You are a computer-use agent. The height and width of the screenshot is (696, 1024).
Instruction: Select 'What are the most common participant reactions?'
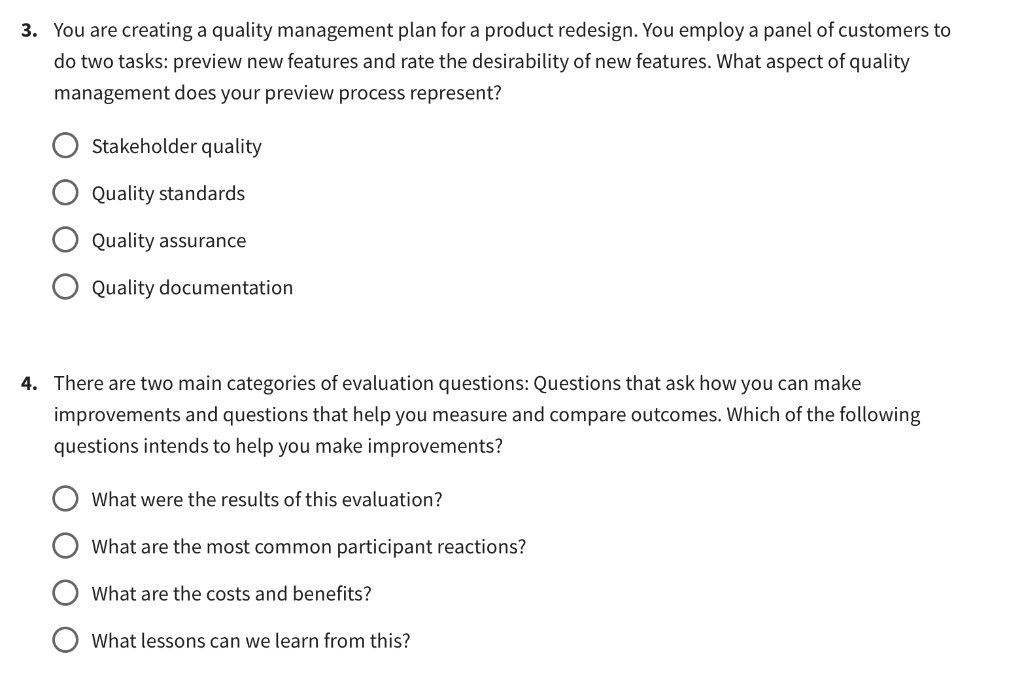point(65,545)
